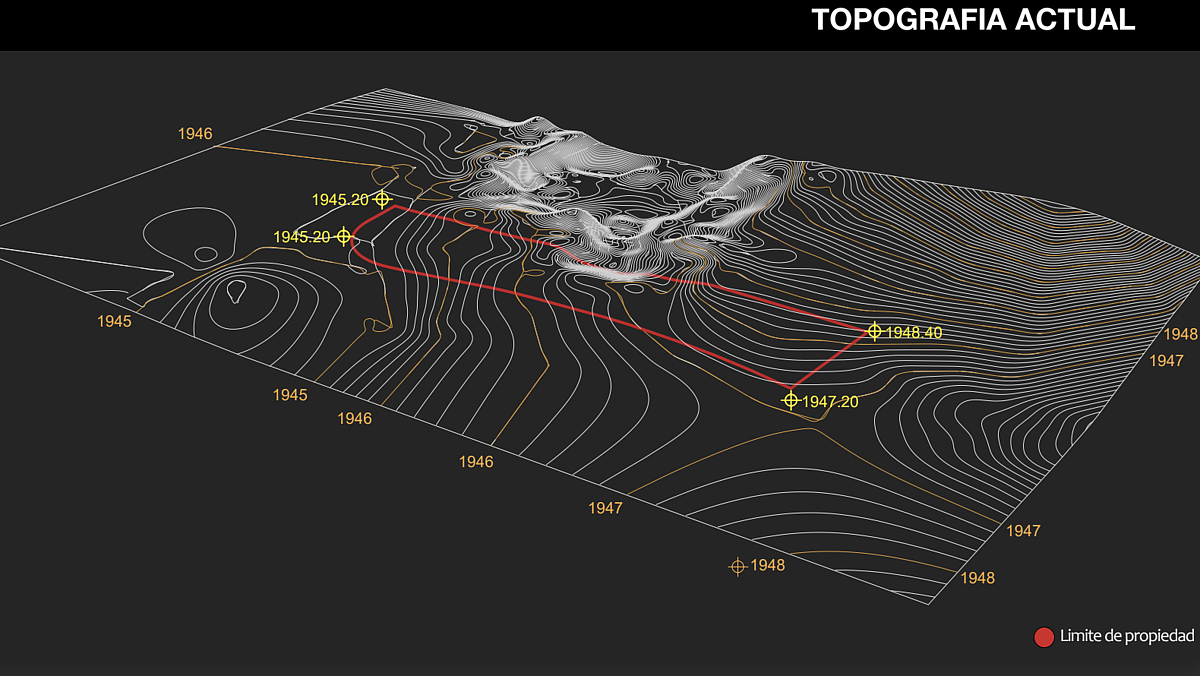Select the 1947.20 elevation label text
This screenshot has height=676, width=1200.
point(830,401)
